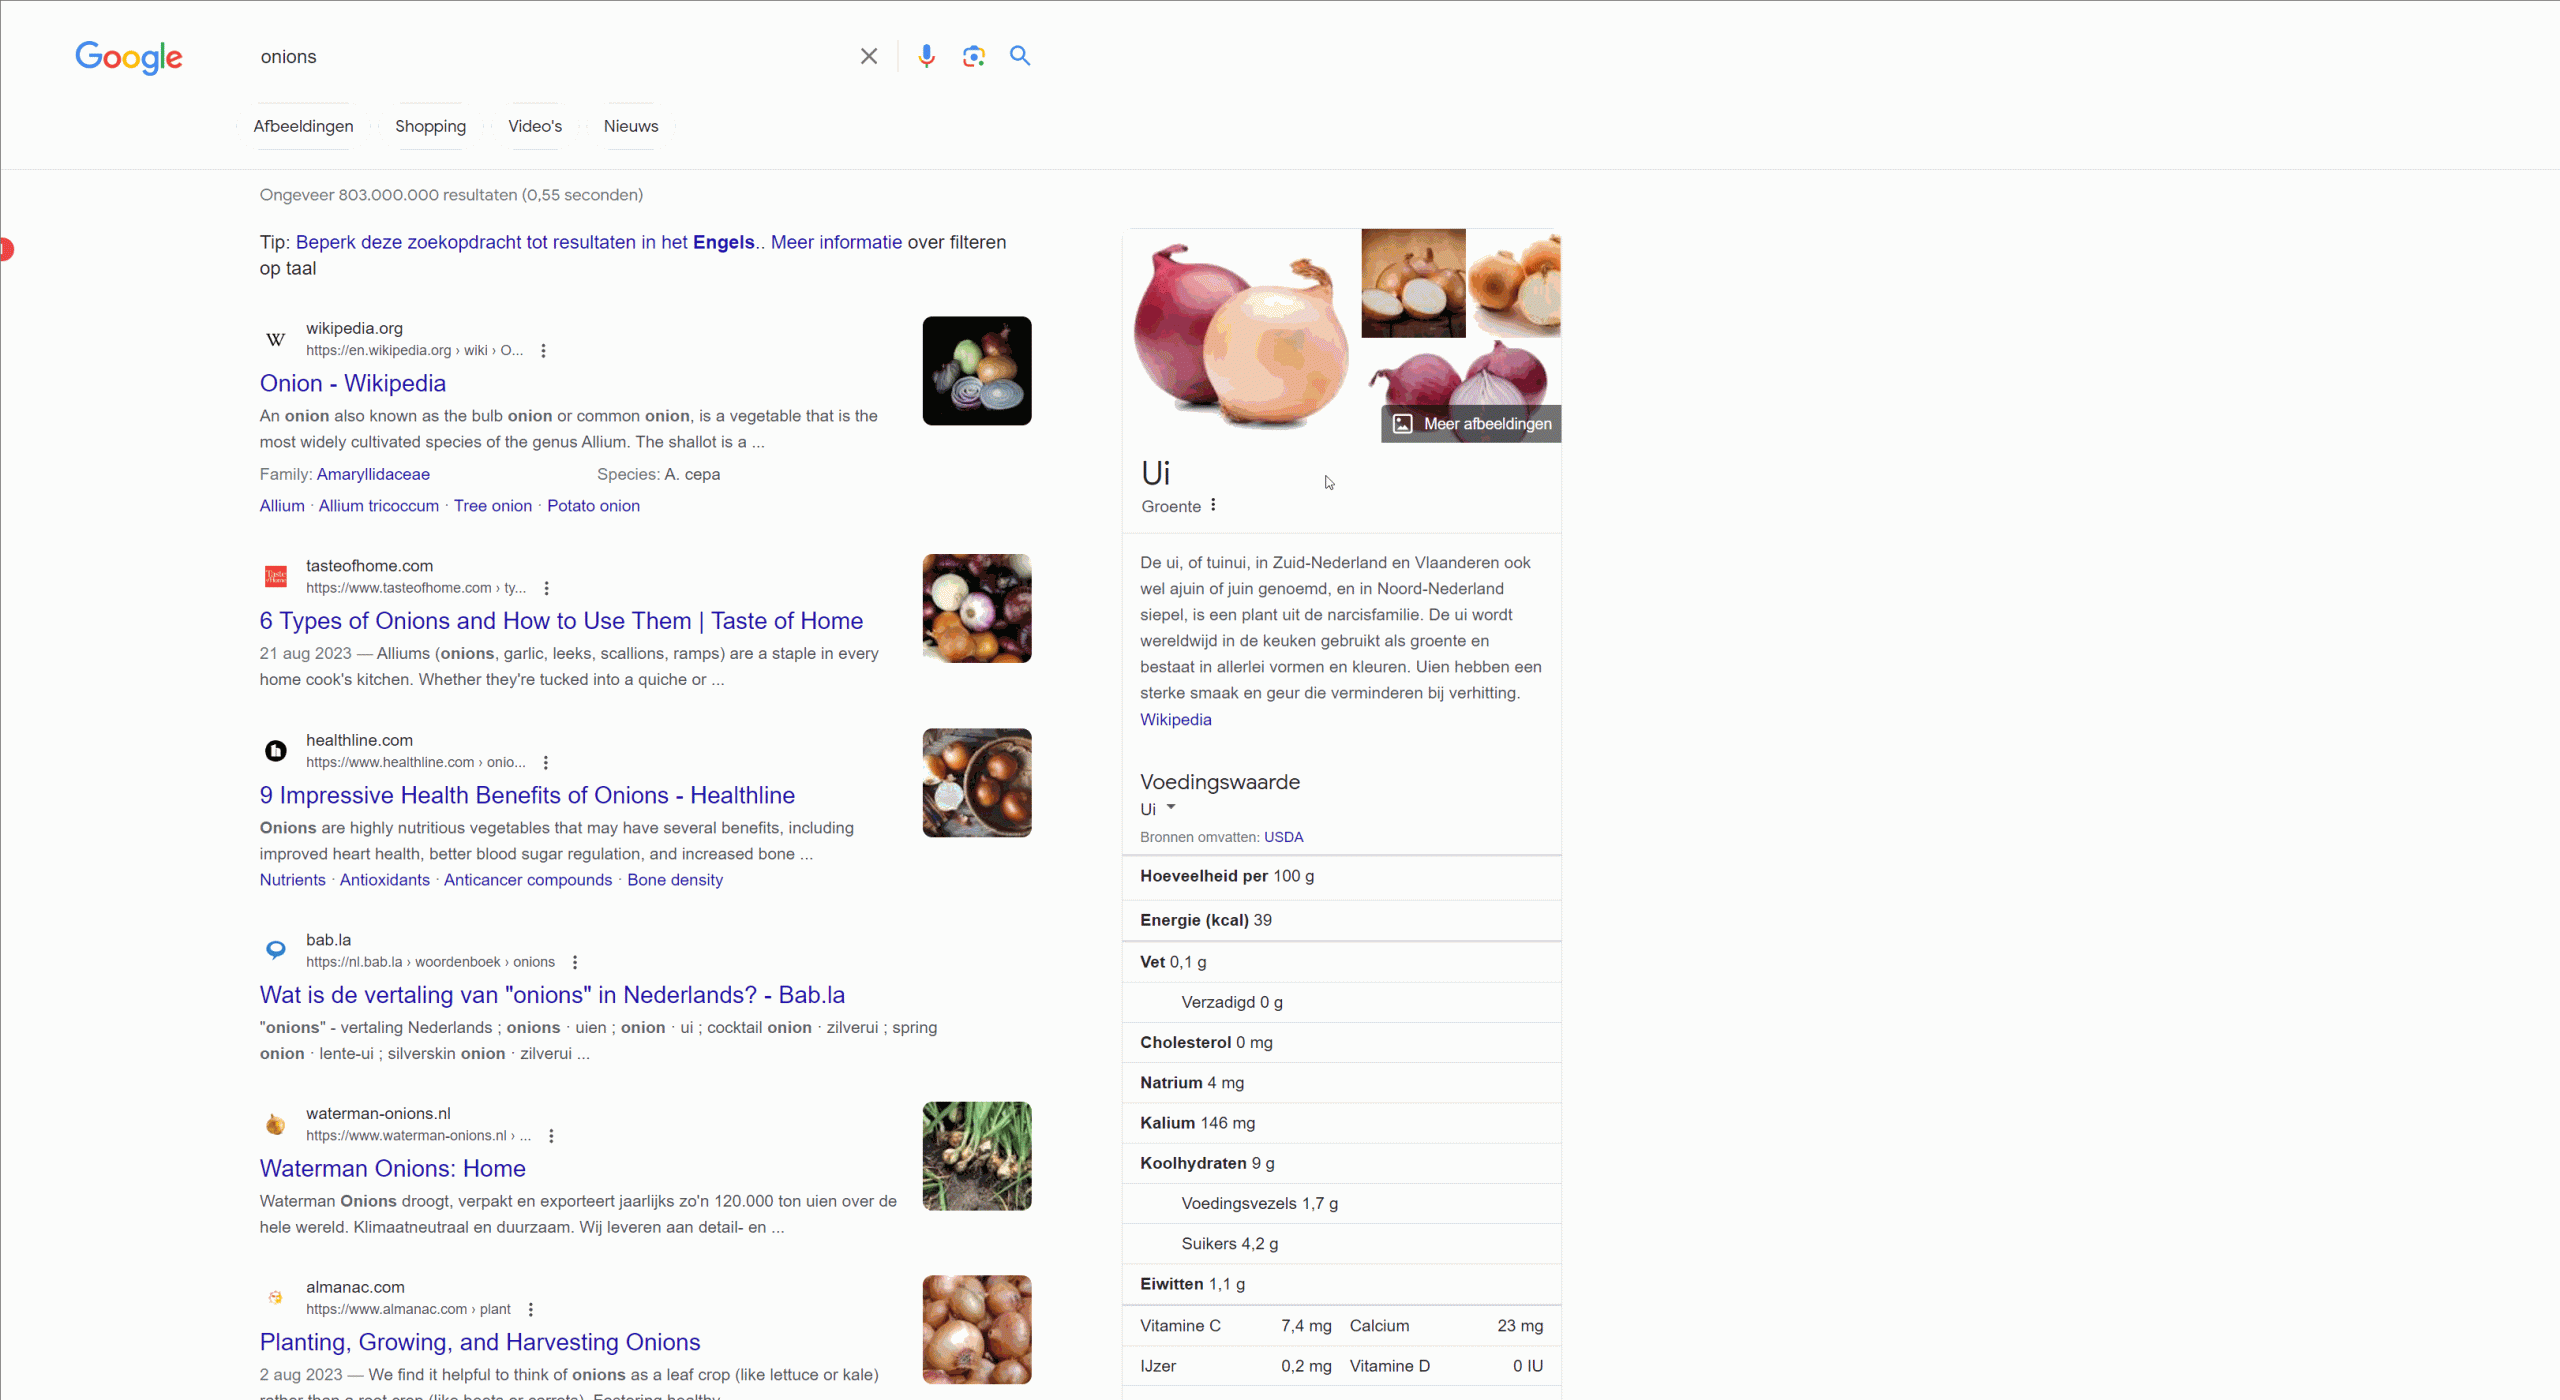Open 6 Types of Onions result
This screenshot has width=2560, height=1400.
561,621
